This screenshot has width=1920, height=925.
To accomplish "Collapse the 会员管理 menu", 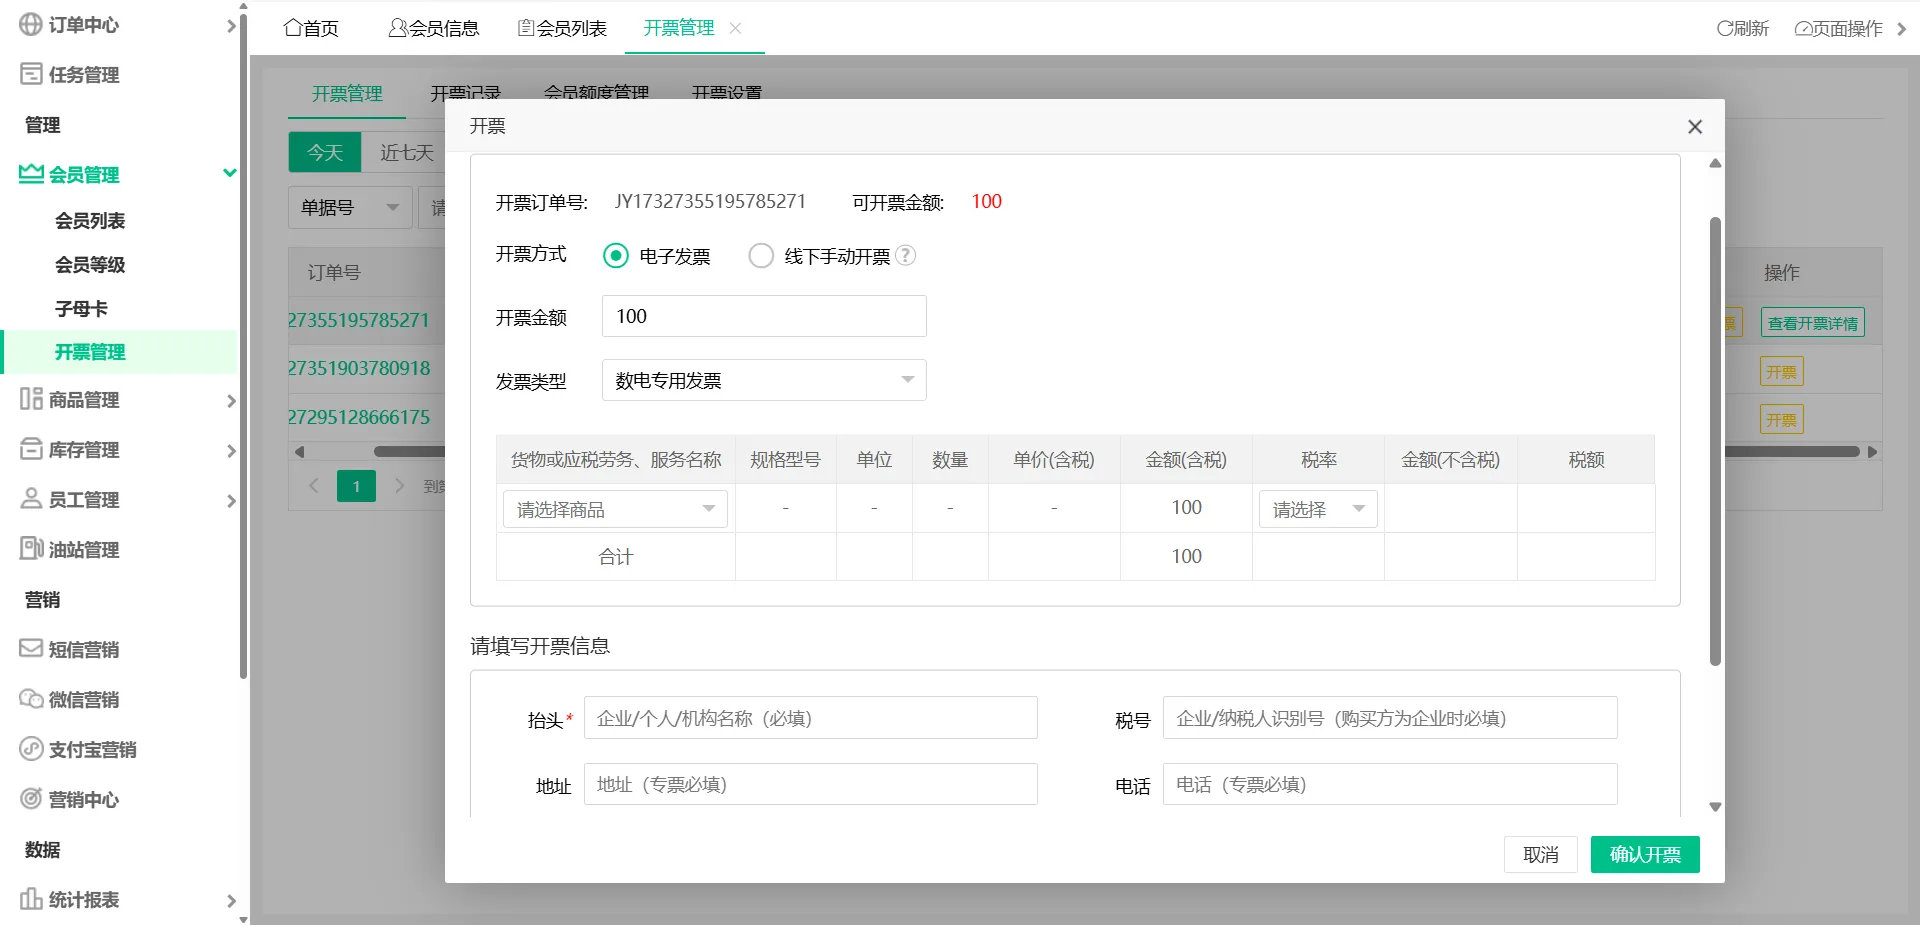I will [230, 173].
